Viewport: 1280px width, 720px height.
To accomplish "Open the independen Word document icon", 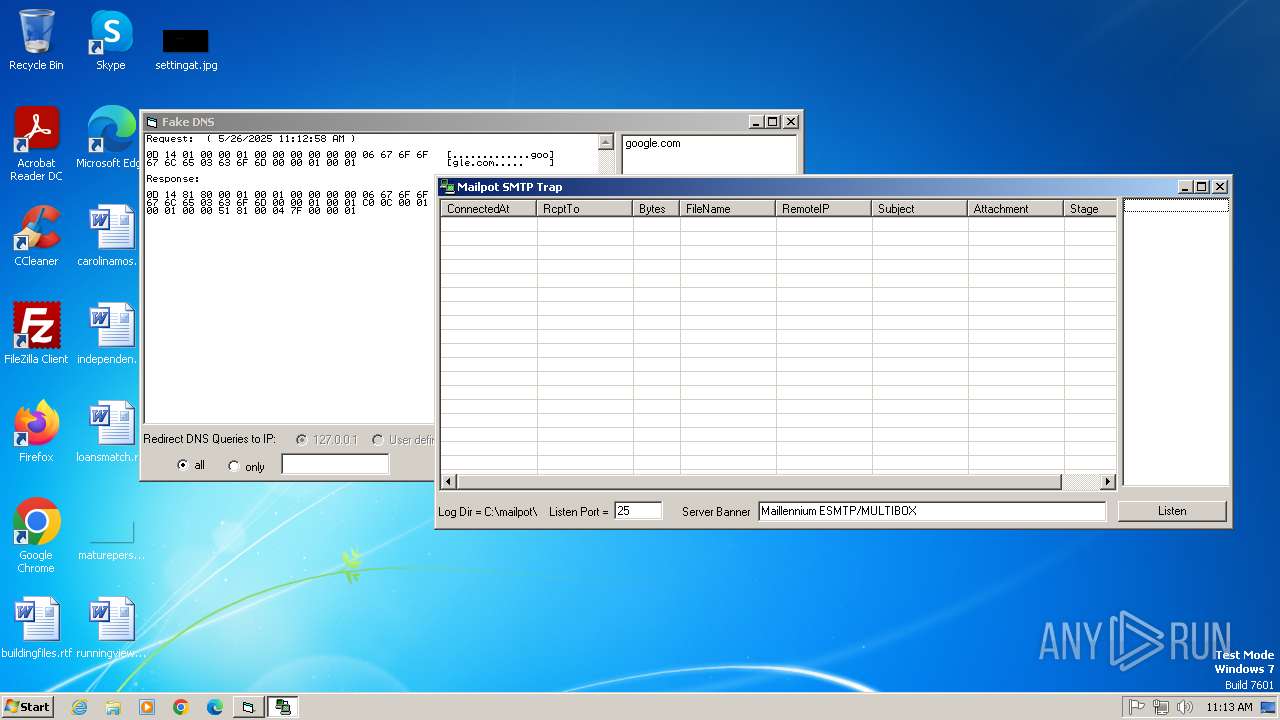I will (x=110, y=334).
